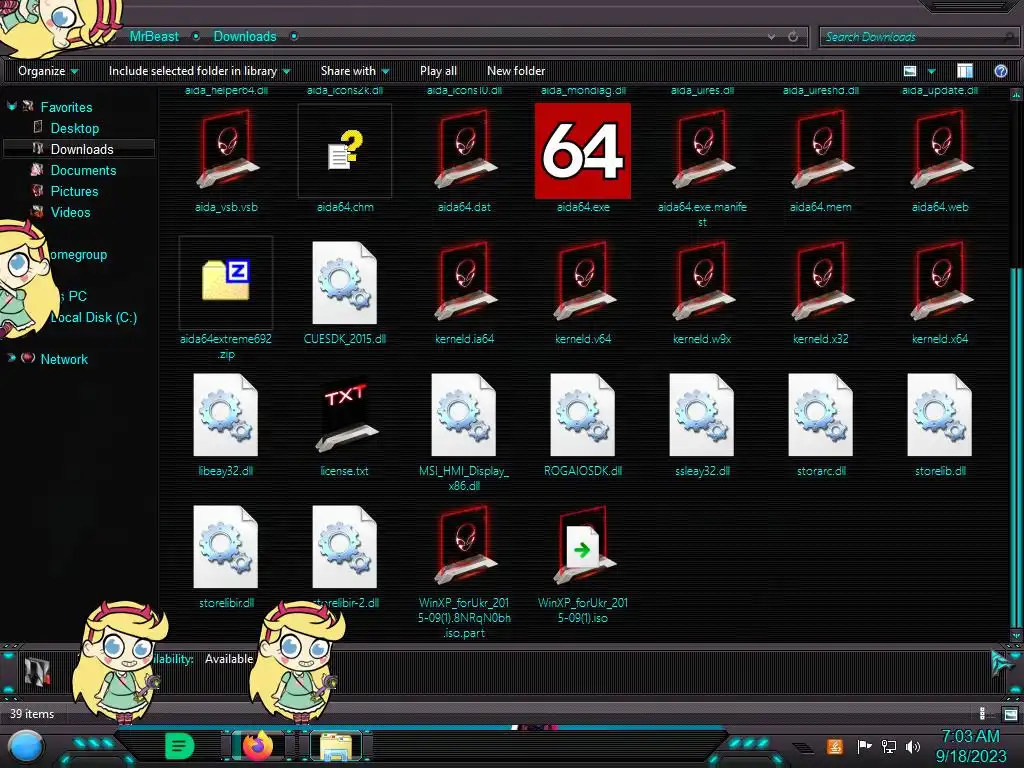Screen dimensions: 1024x768
Task: Open the green notes app on taskbar
Action: [x=179, y=746]
